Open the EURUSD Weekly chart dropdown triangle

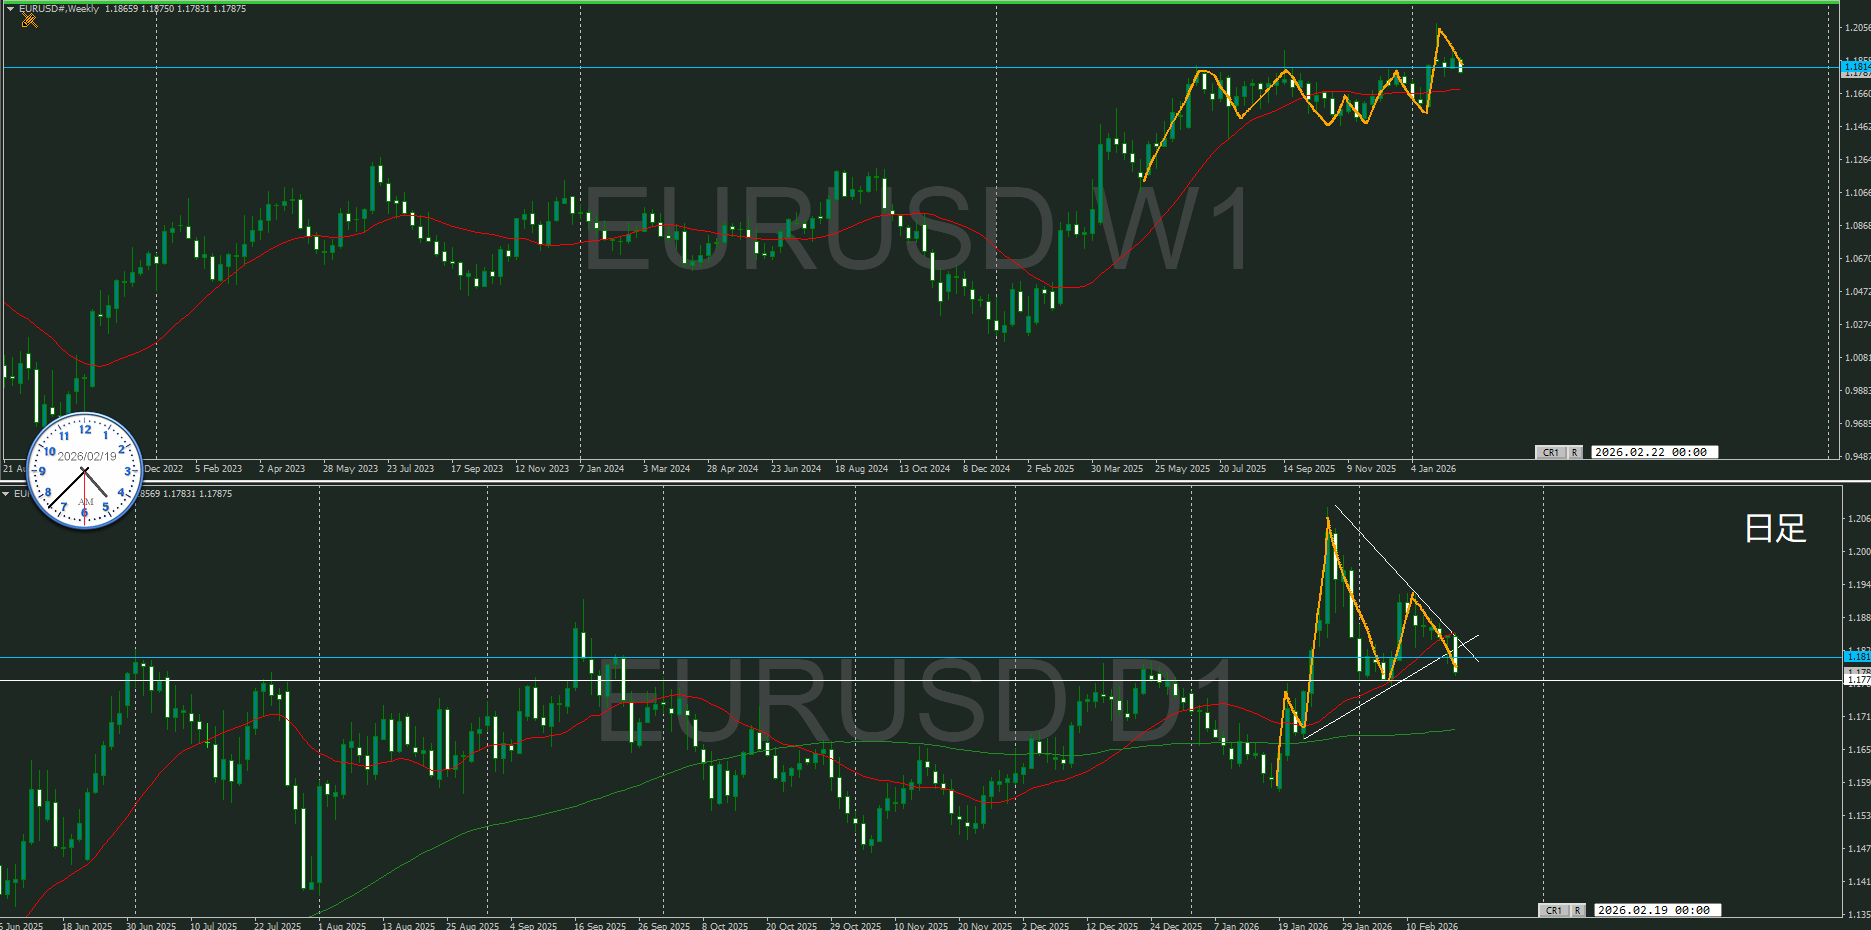point(10,9)
